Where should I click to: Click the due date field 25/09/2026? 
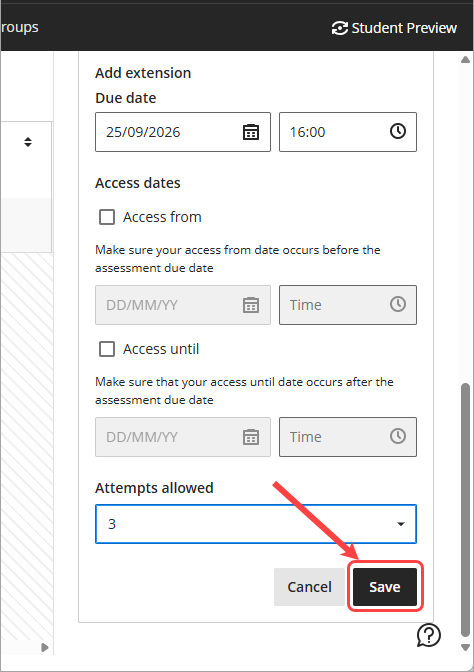183,132
